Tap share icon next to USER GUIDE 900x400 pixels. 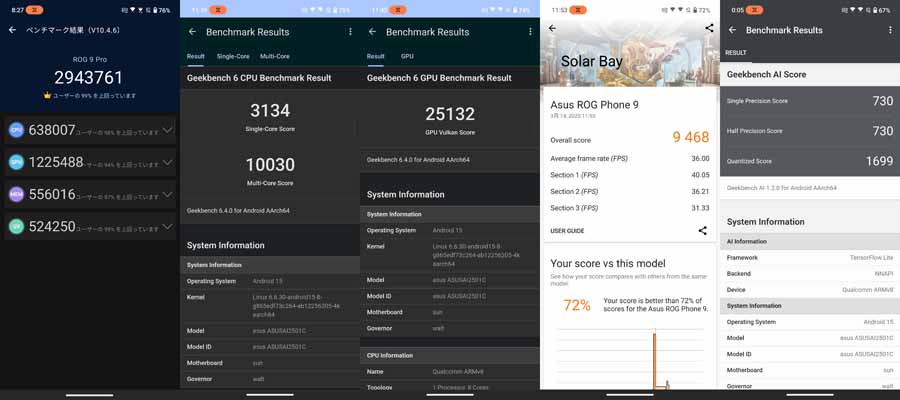703,231
